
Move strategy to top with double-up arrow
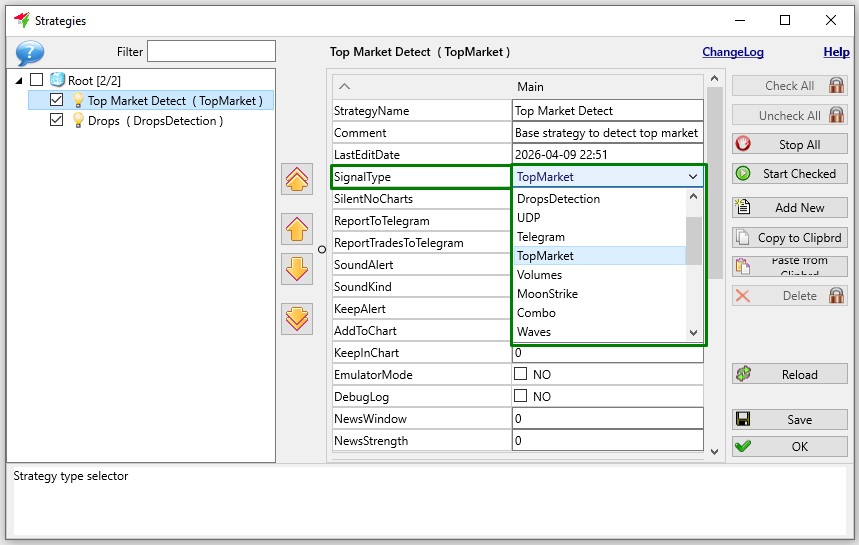(x=297, y=180)
